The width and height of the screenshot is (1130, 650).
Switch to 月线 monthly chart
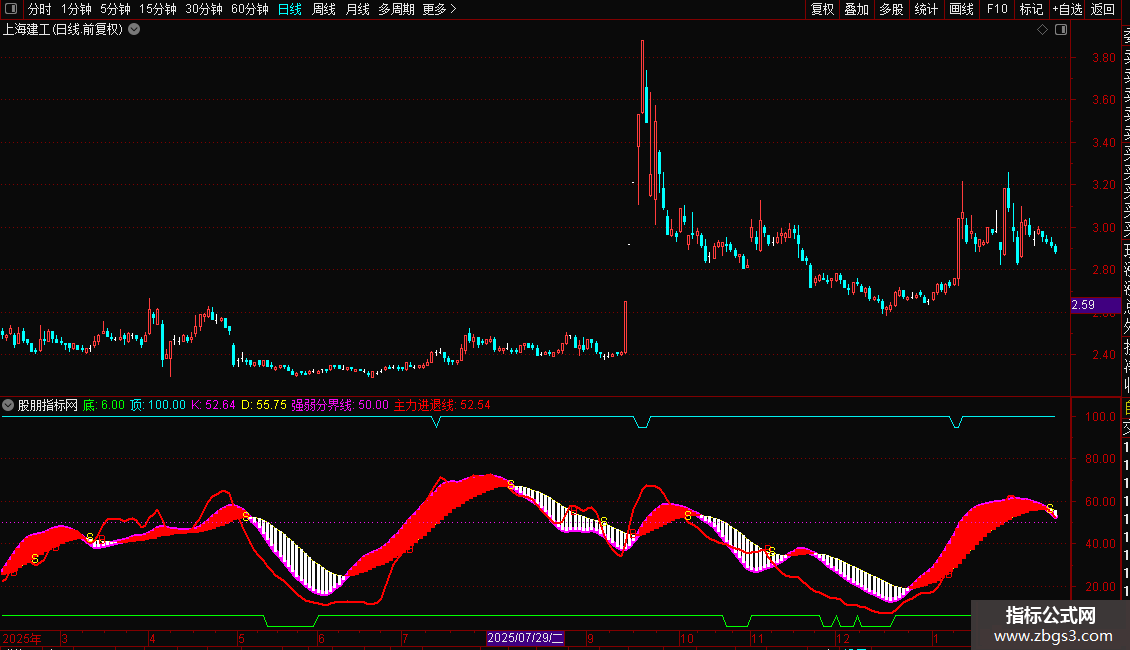(357, 9)
